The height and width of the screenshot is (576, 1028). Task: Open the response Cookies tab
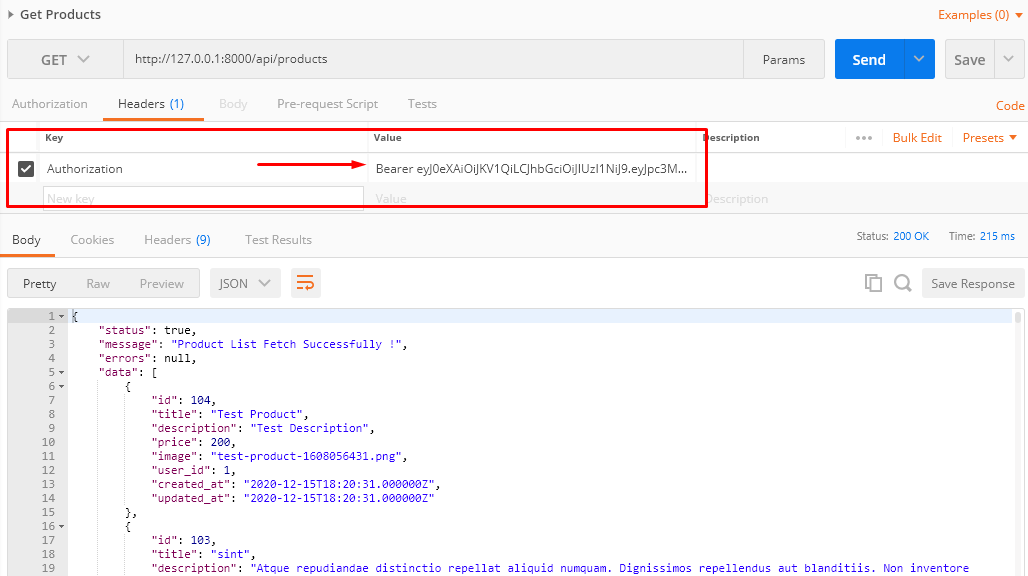[92, 240]
